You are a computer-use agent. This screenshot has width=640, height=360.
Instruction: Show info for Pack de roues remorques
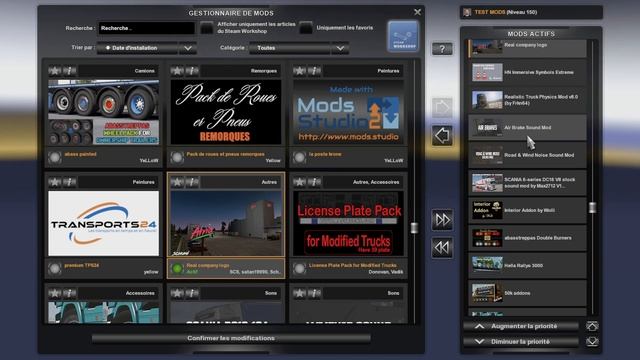point(192,71)
